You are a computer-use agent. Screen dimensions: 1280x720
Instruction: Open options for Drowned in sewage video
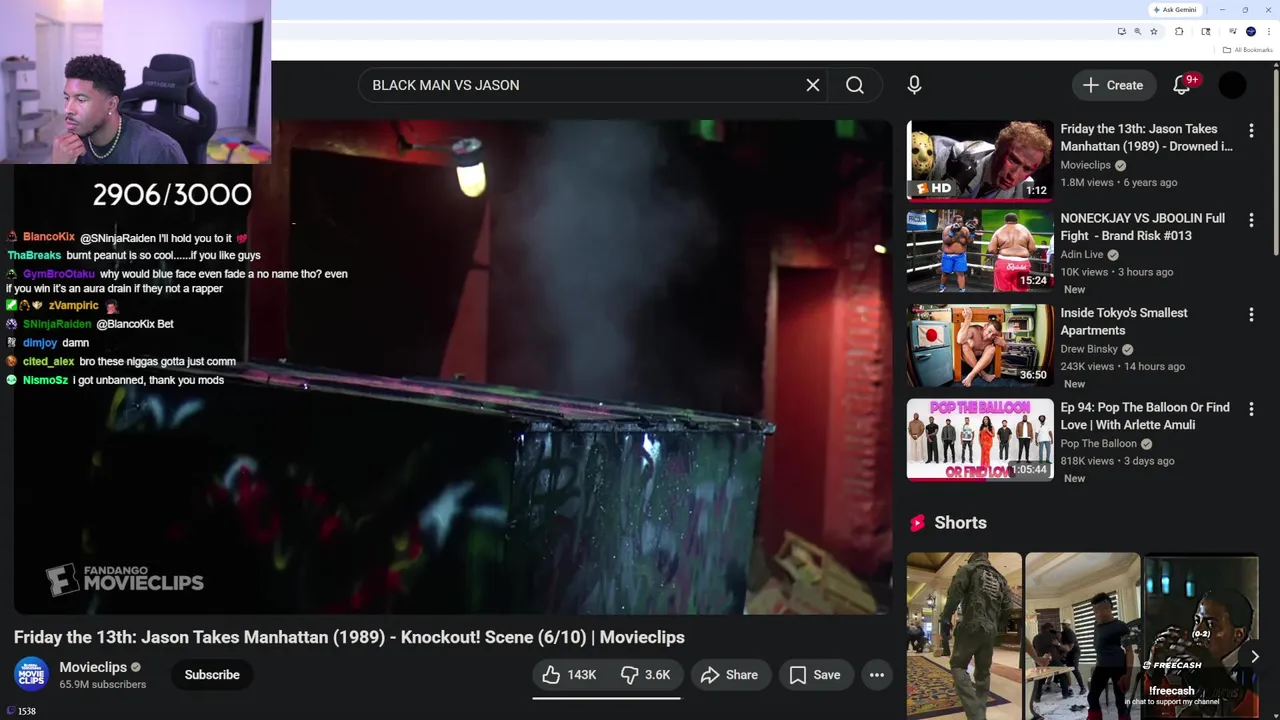[1251, 130]
